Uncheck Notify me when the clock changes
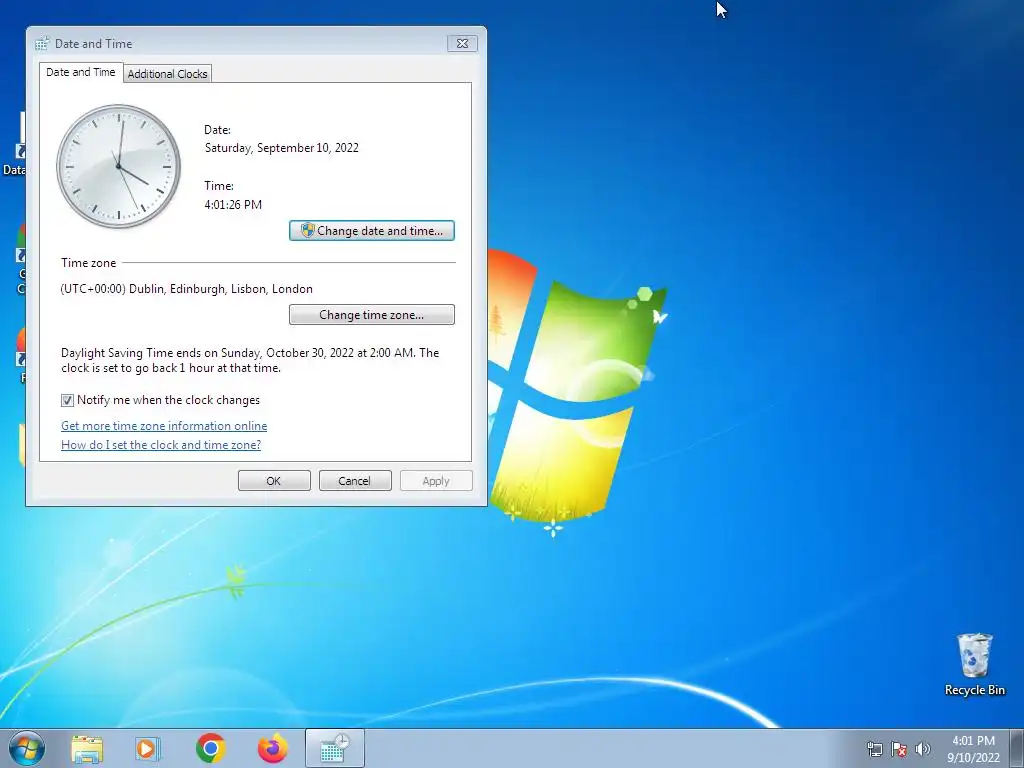This screenshot has width=1024, height=768. [67, 400]
